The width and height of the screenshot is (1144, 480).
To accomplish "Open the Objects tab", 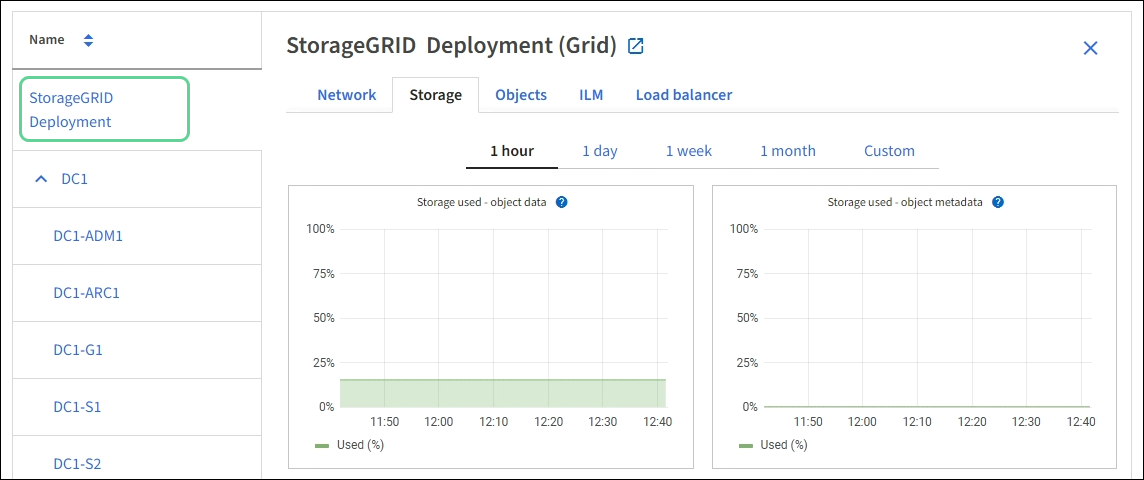I will point(521,95).
